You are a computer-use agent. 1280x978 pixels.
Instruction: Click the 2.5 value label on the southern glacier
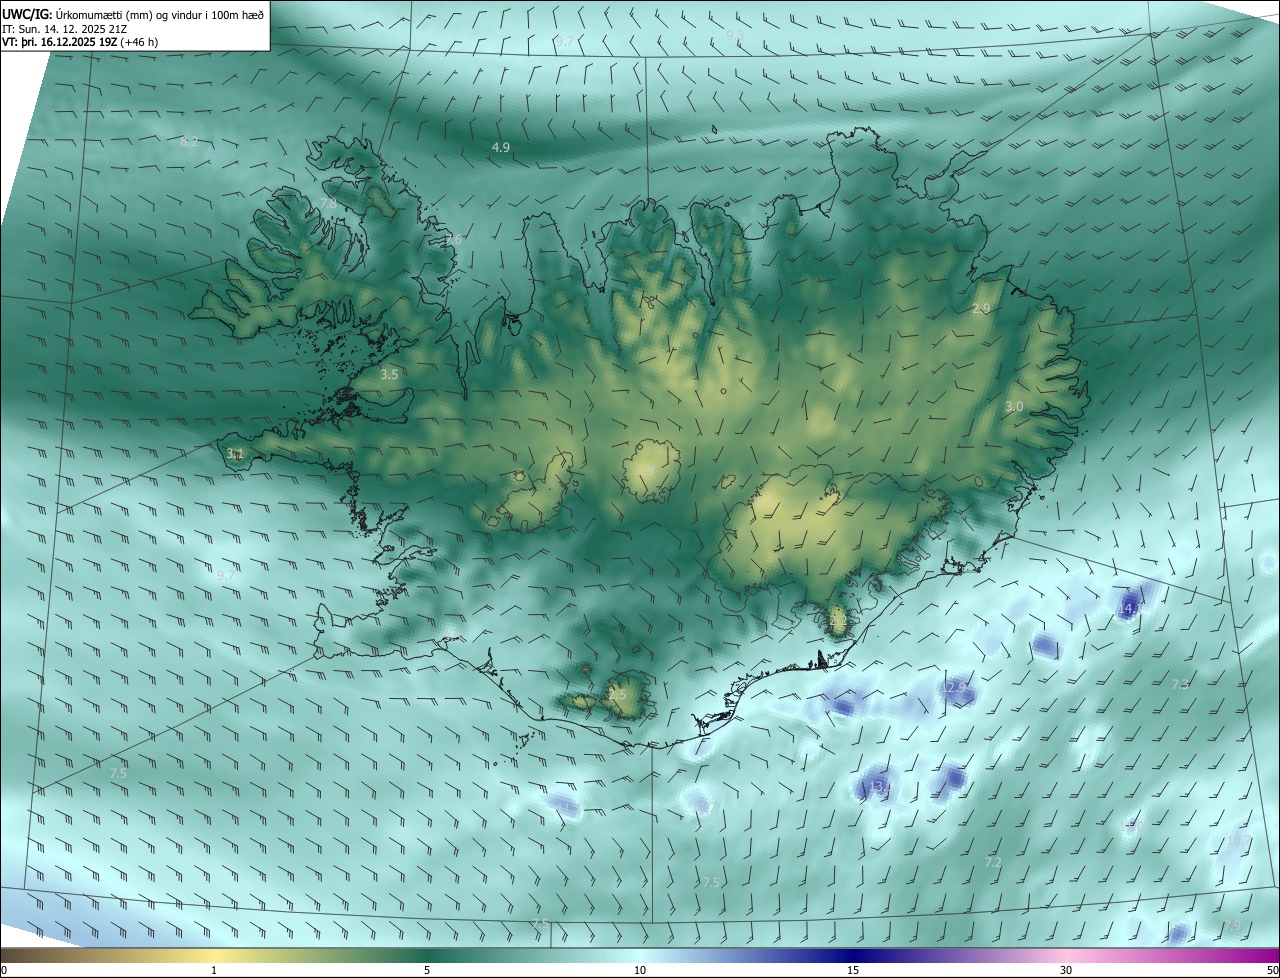pos(617,694)
